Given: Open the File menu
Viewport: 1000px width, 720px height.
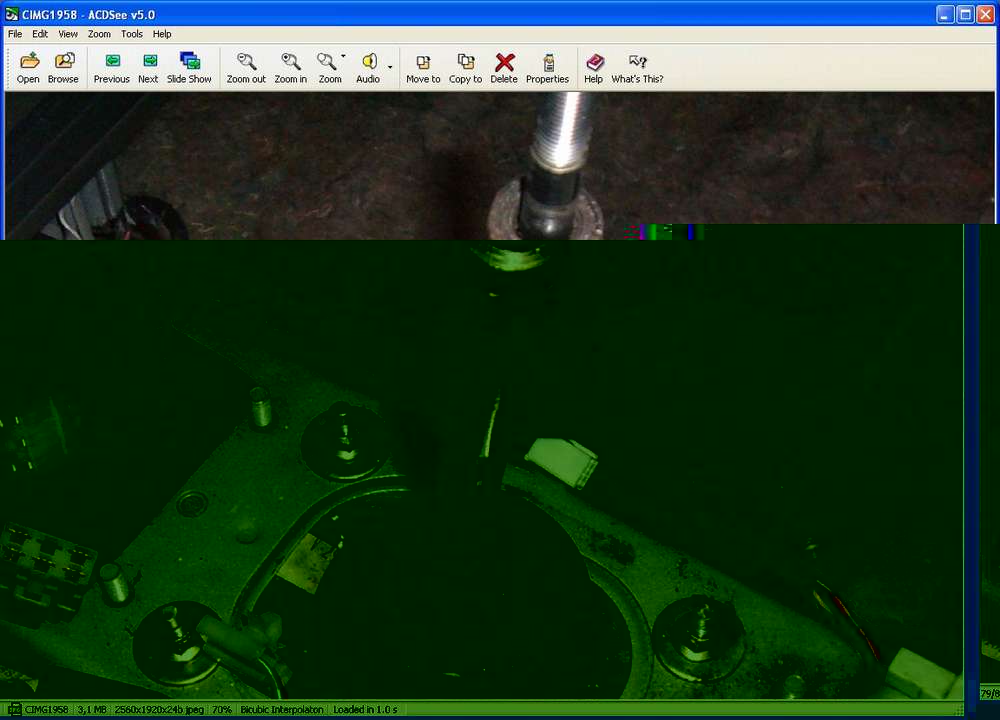Looking at the screenshot, I should (15, 34).
